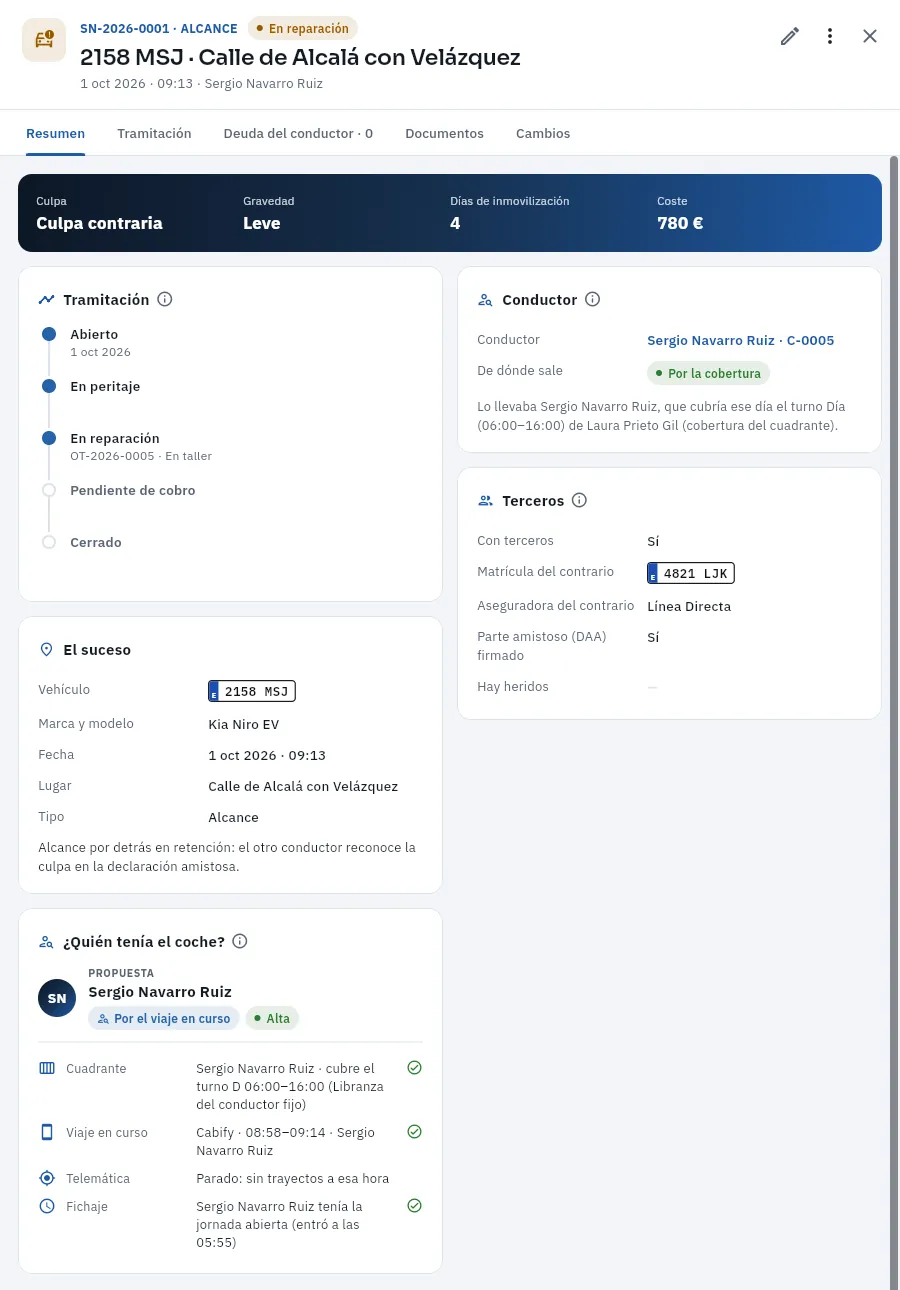Open the Tramitación tab
Image resolution: width=900 pixels, height=1290 pixels.
(x=154, y=133)
